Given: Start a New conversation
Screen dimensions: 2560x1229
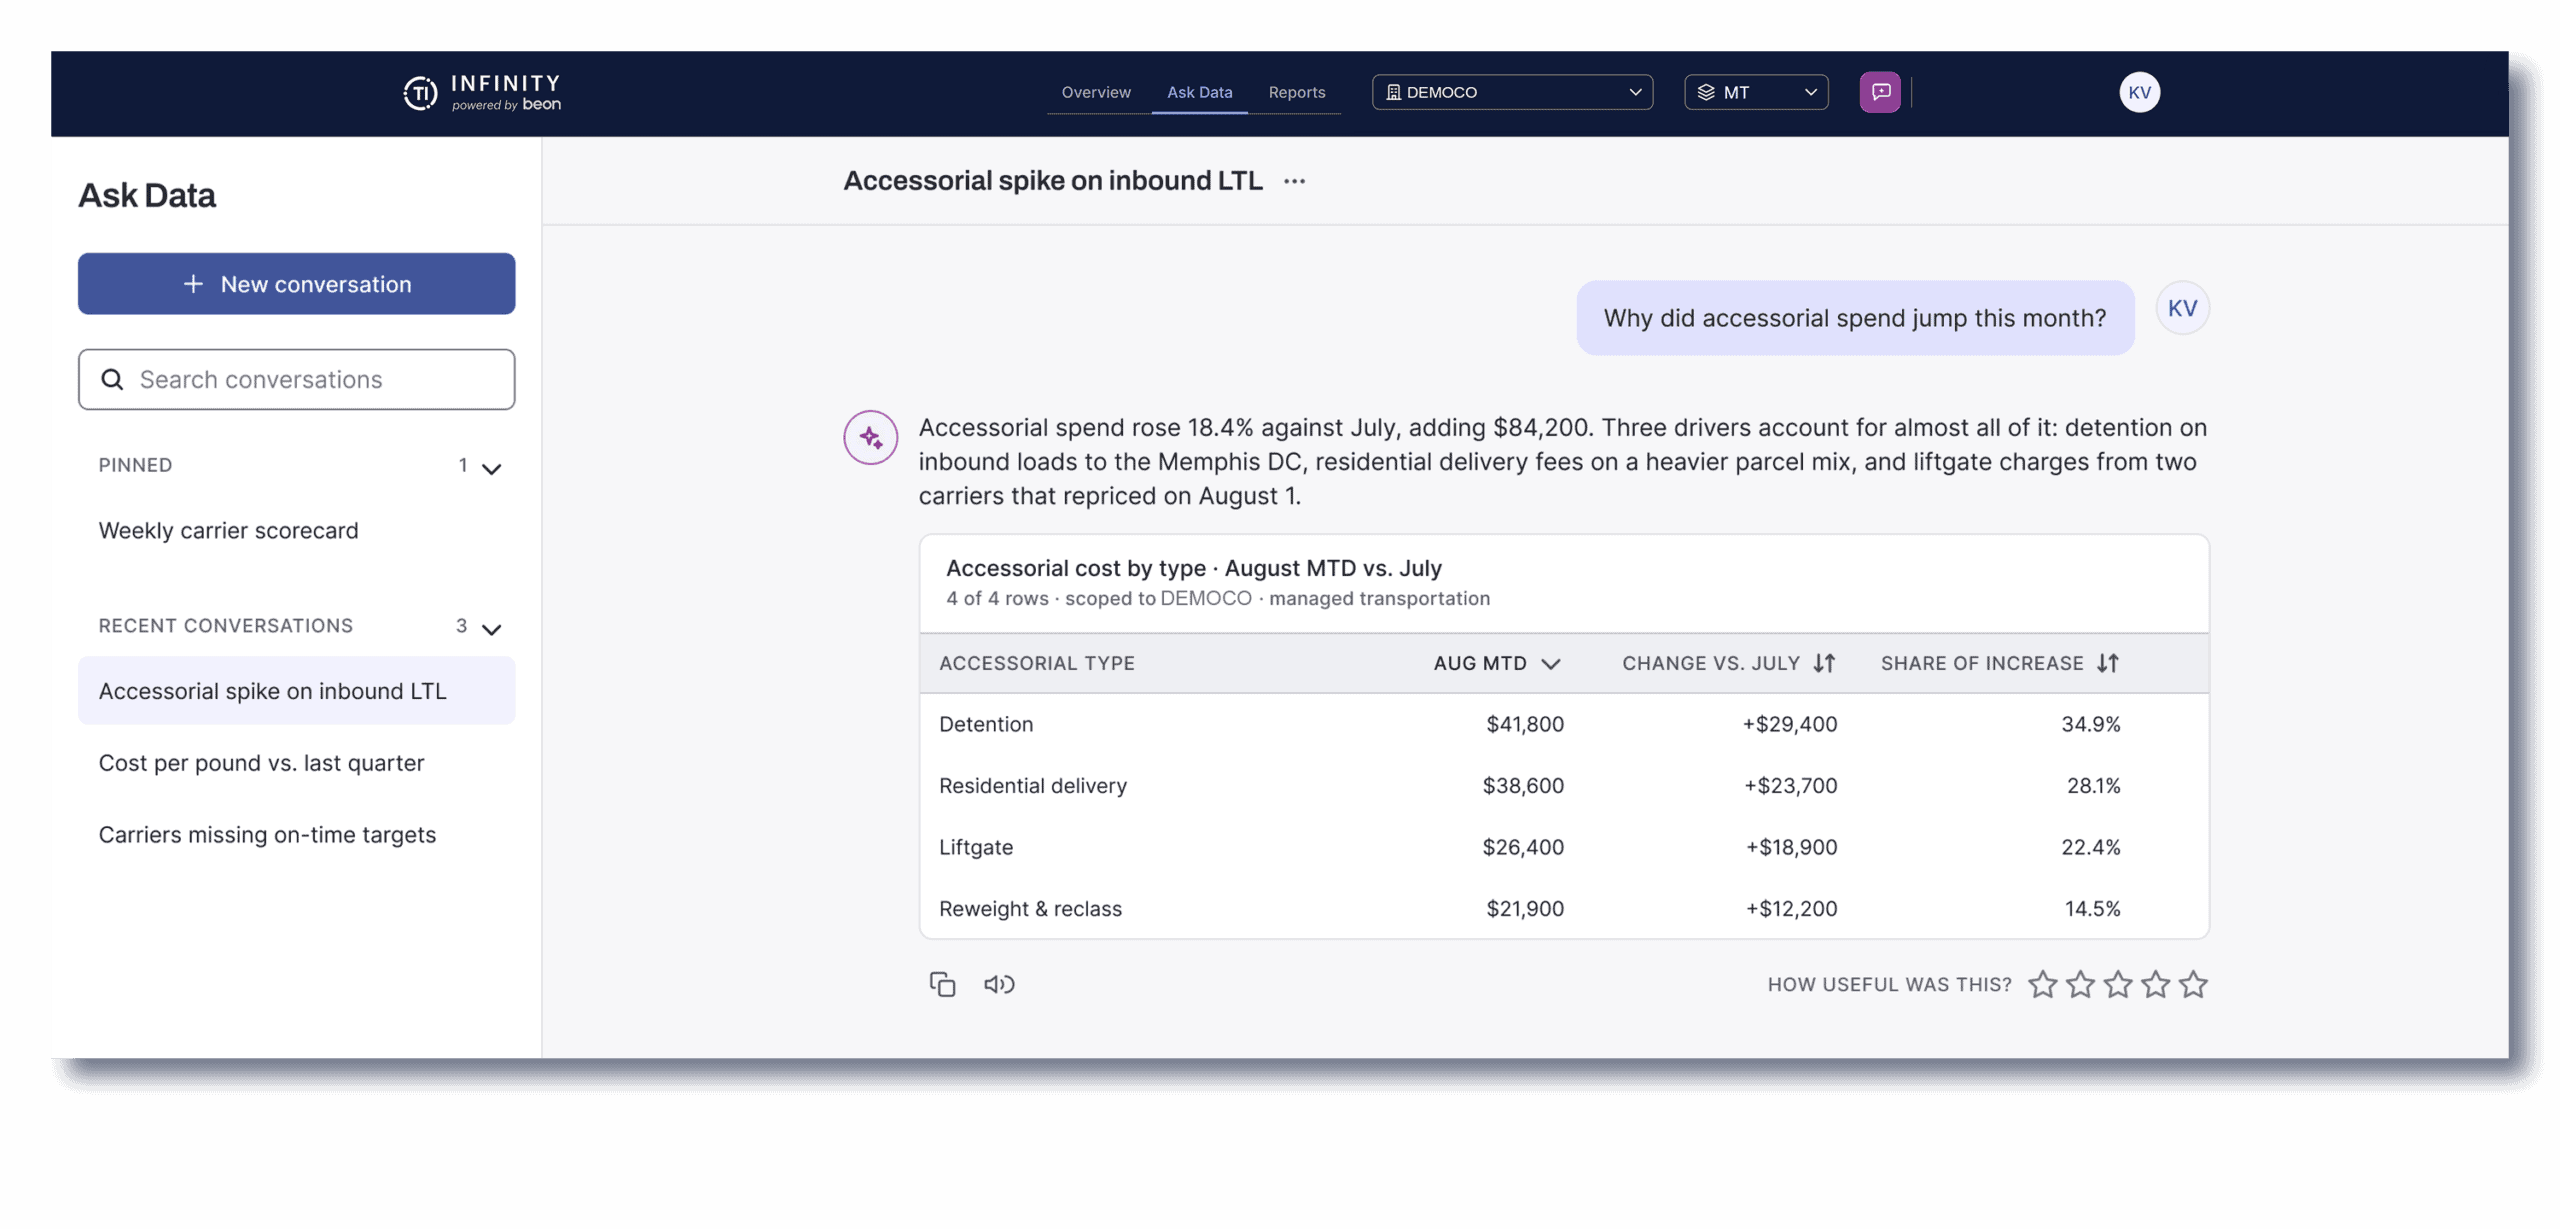Looking at the screenshot, I should point(296,284).
